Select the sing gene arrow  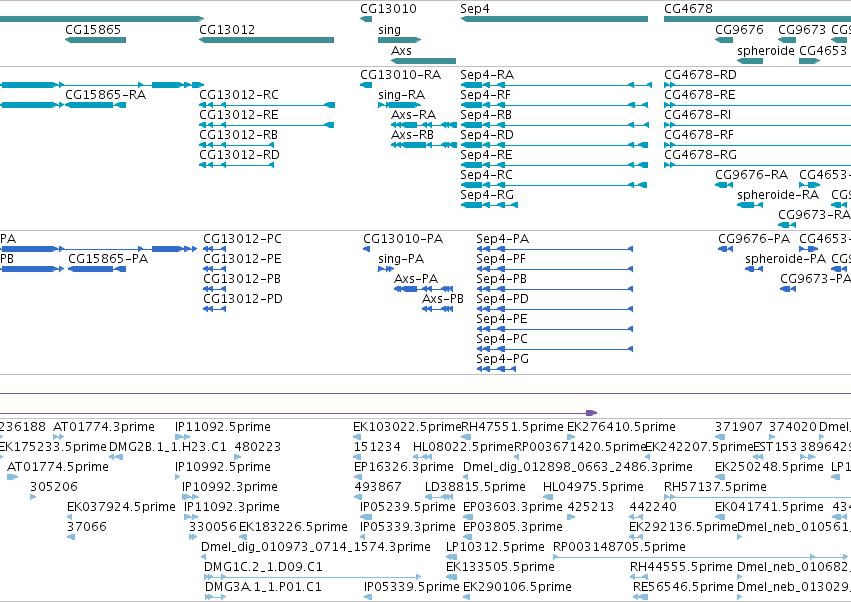click(x=399, y=40)
